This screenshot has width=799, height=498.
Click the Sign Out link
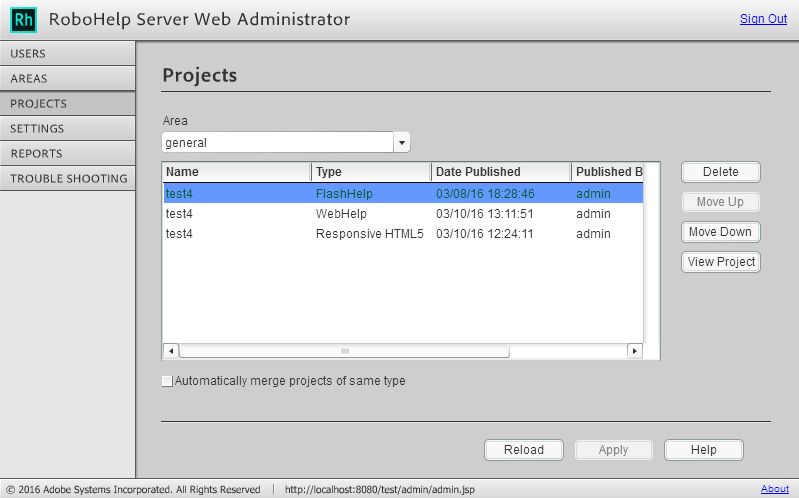click(x=763, y=19)
